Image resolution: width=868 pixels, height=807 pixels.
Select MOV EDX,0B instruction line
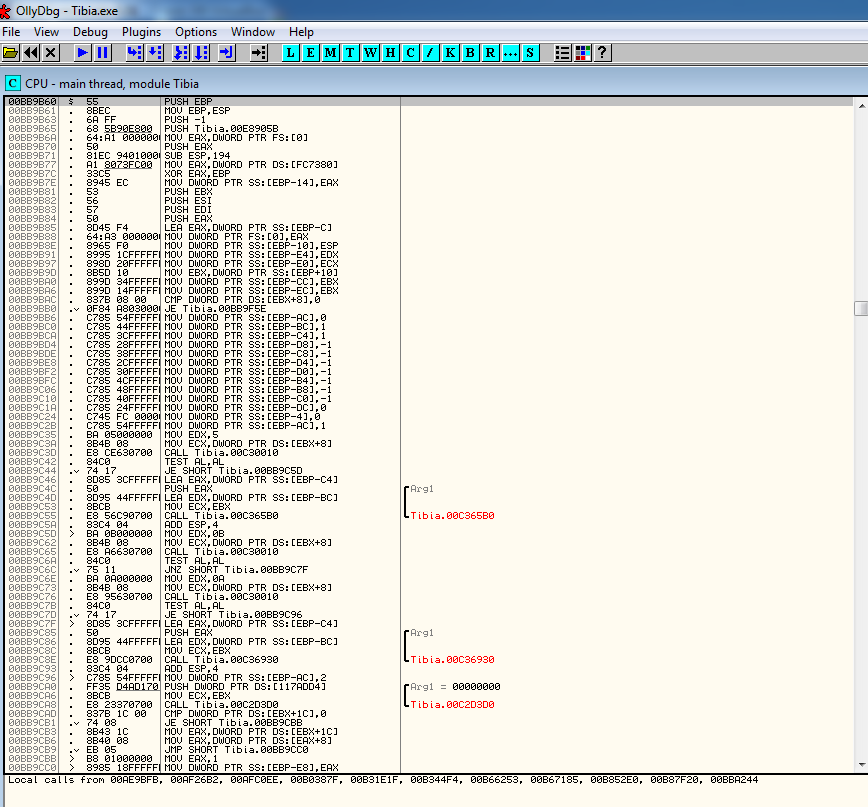point(194,534)
